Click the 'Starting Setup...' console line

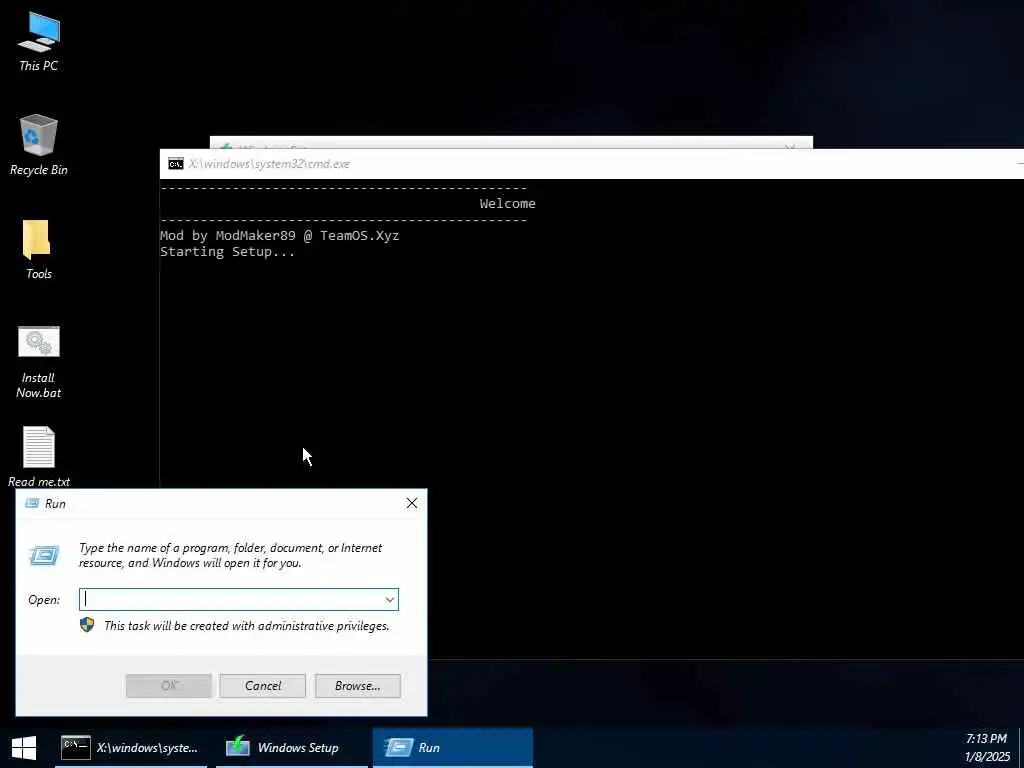(227, 252)
